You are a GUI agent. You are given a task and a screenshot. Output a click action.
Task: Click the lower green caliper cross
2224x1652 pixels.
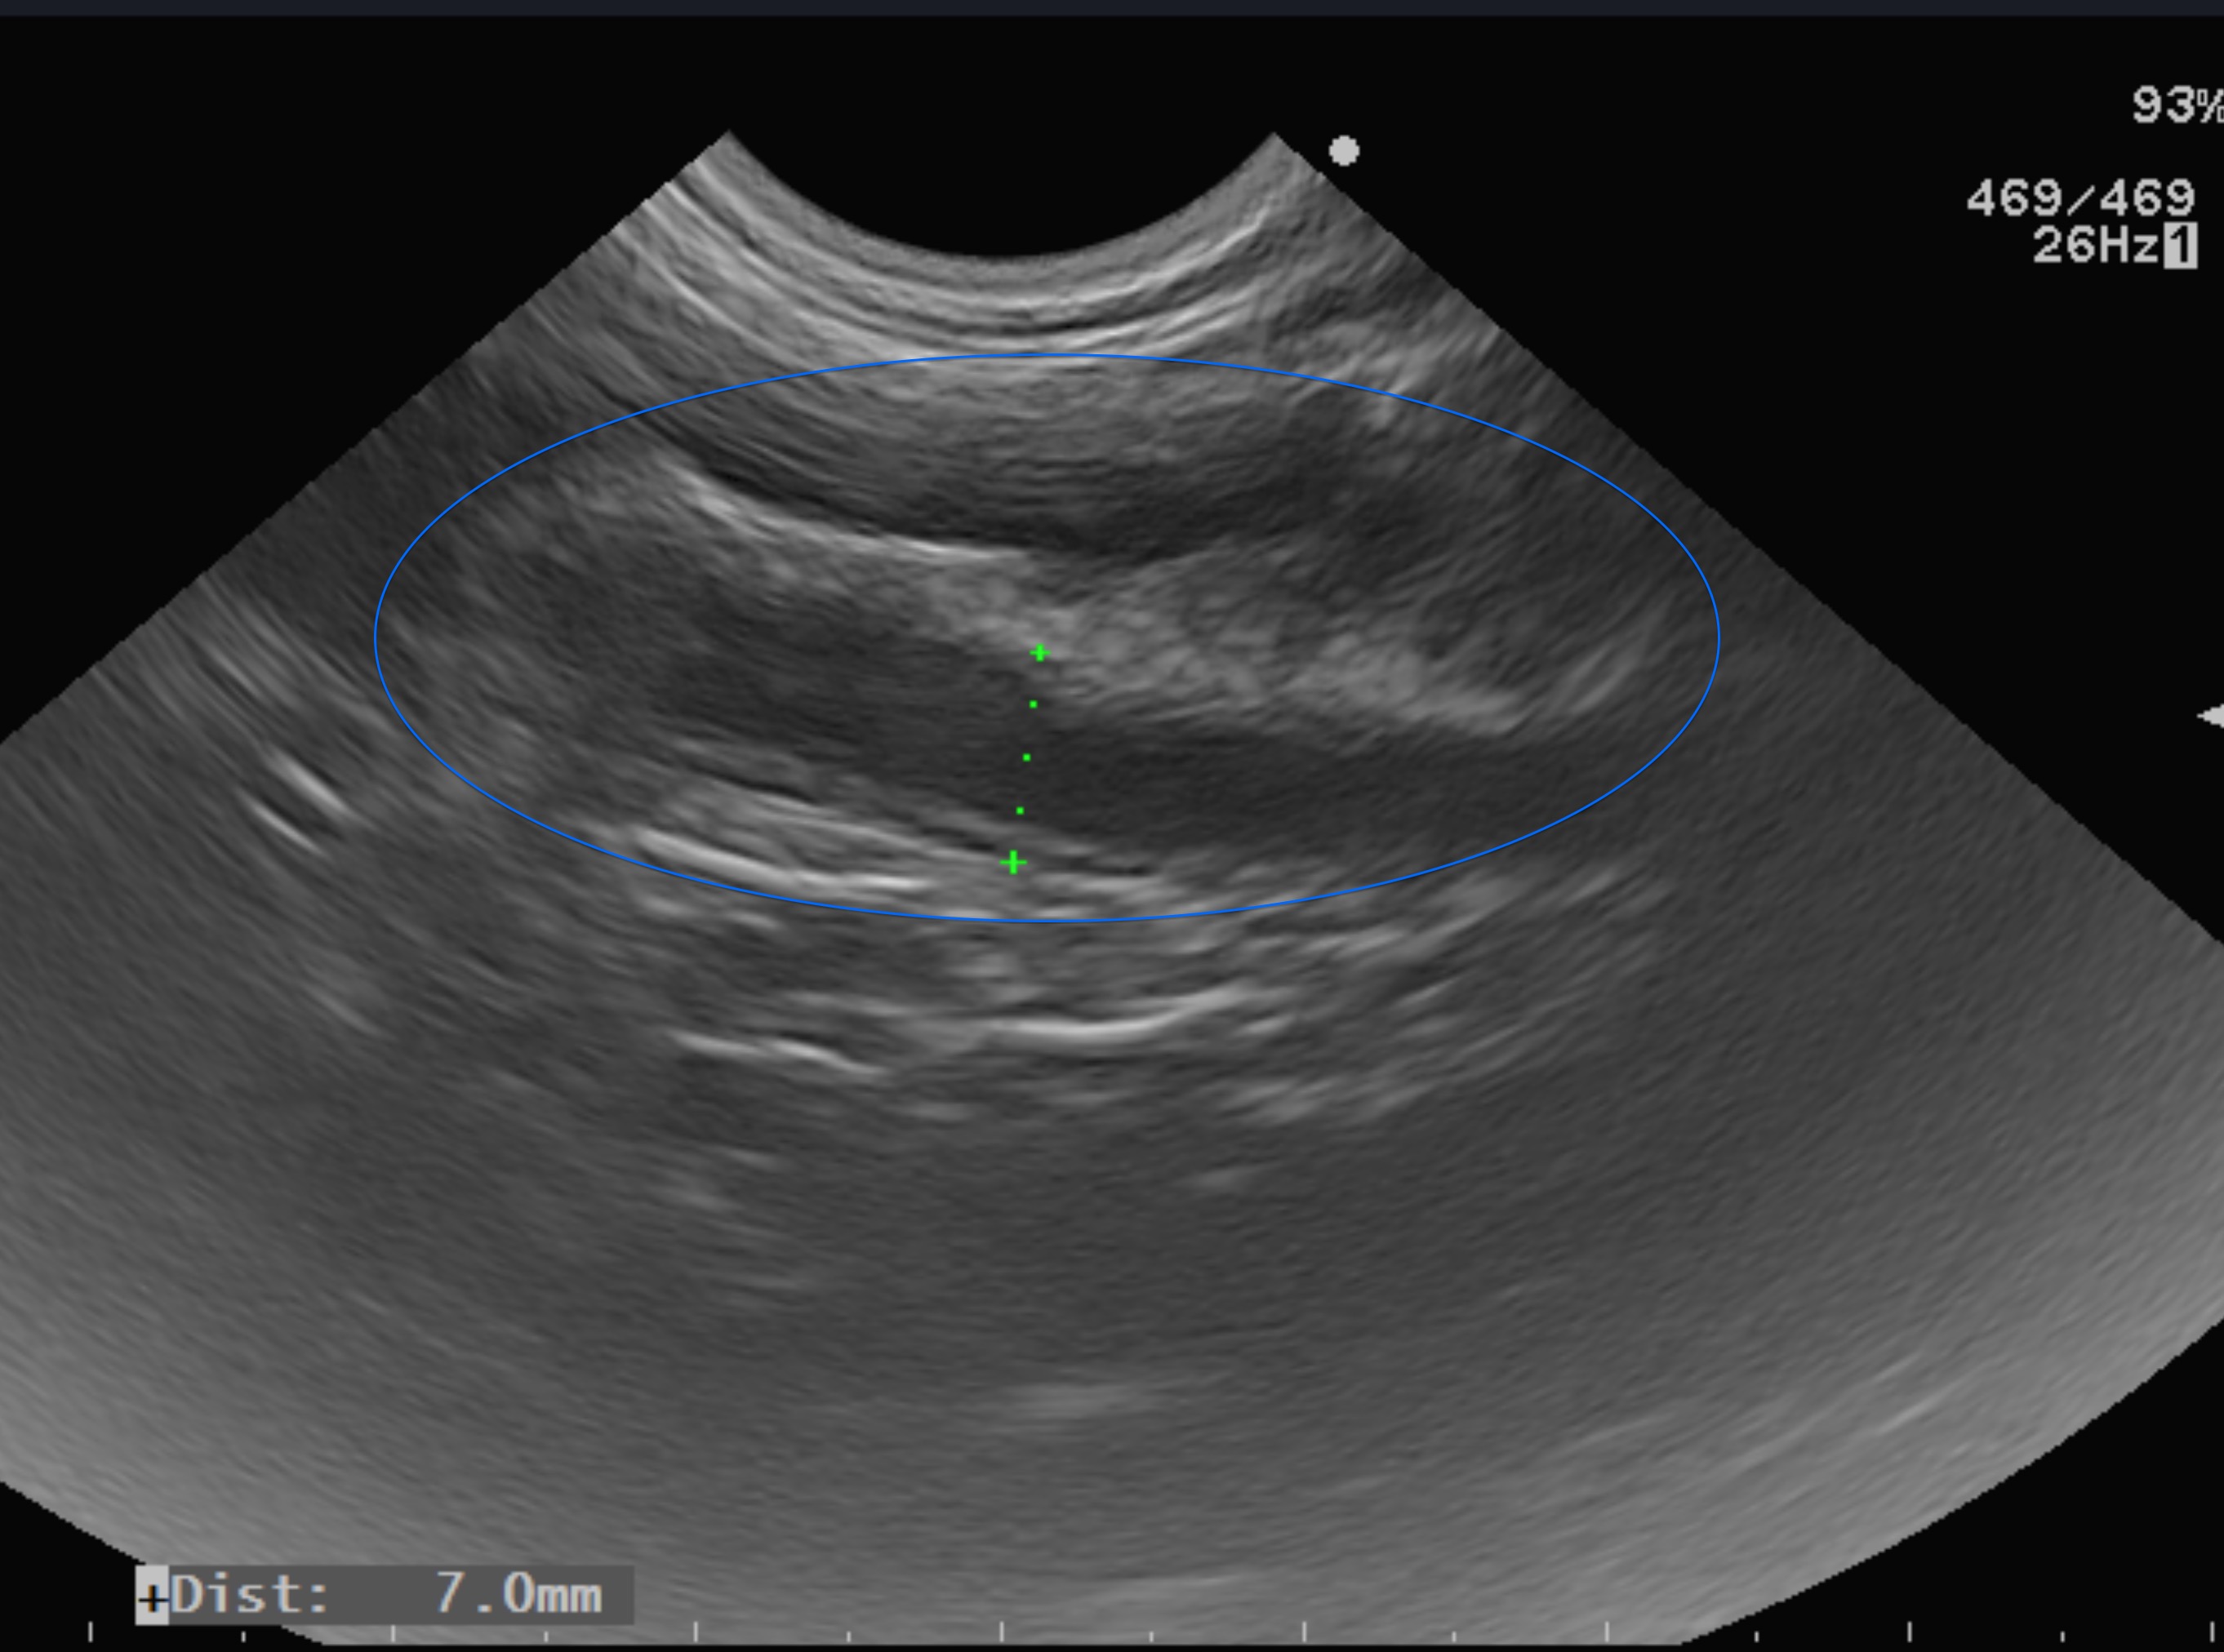click(x=1013, y=862)
